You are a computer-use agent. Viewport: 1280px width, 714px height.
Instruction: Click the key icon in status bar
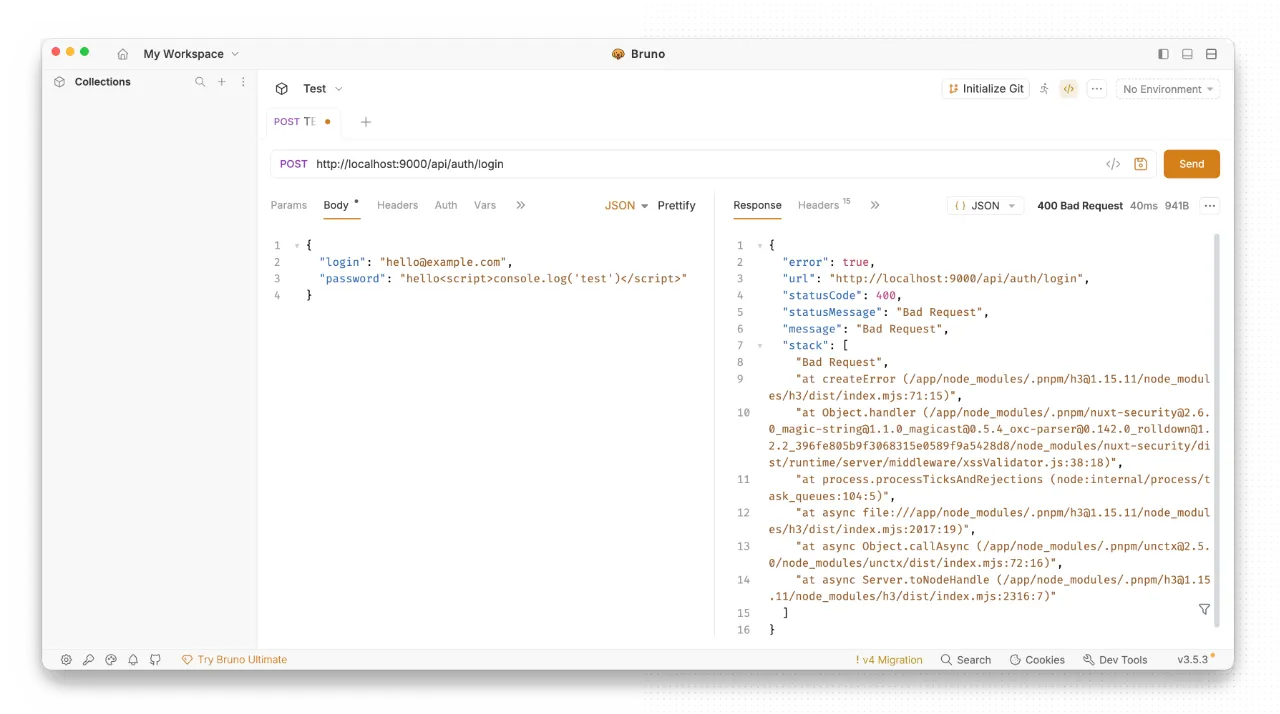tap(88, 660)
